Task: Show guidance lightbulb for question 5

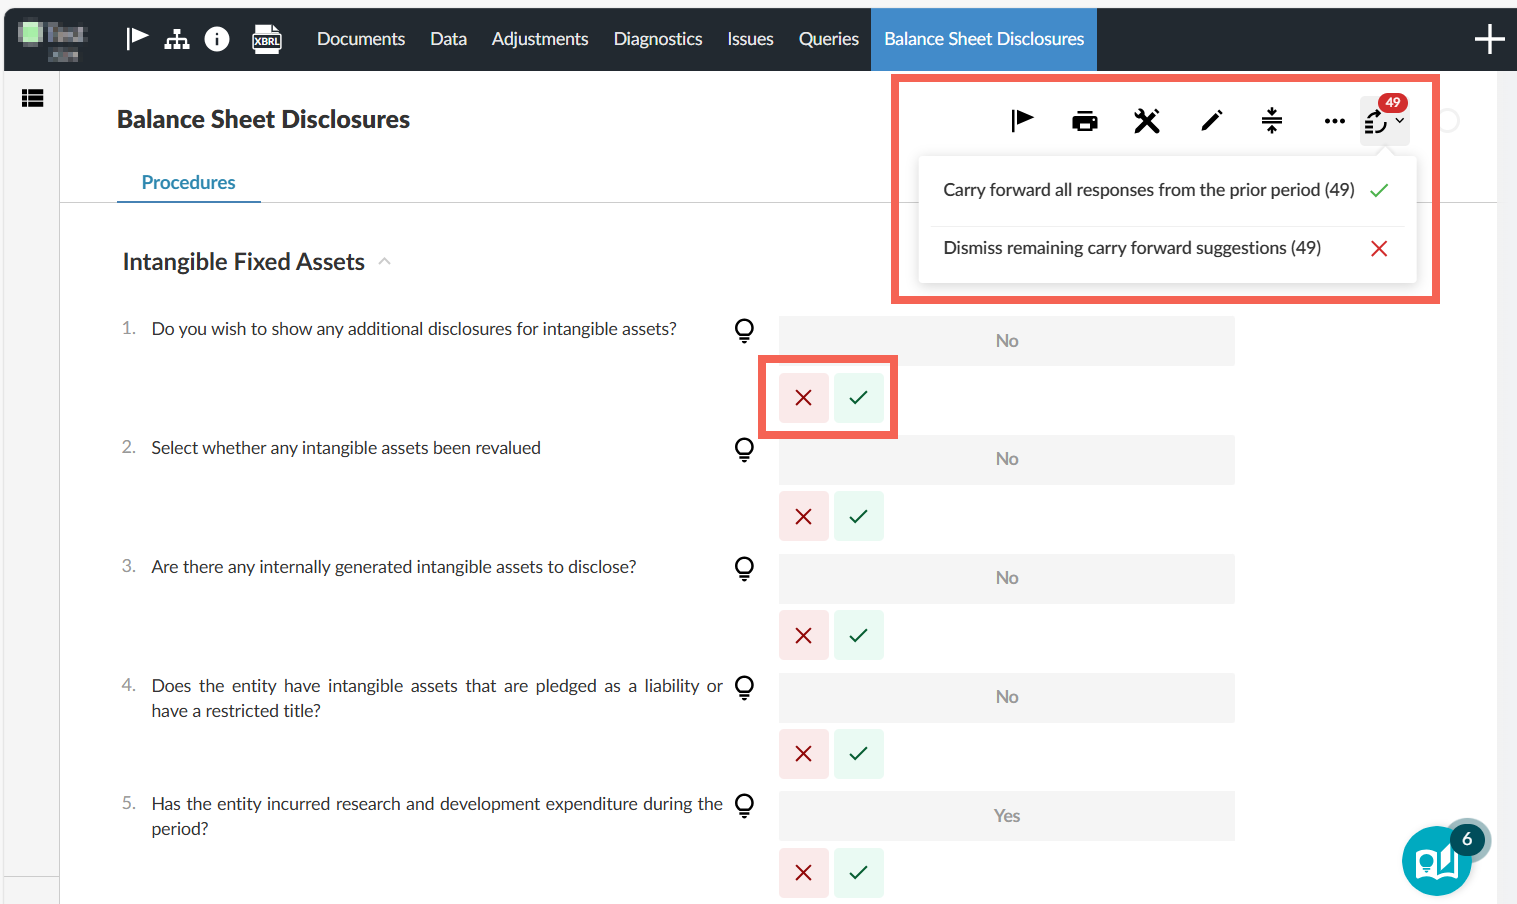Action: point(744,805)
